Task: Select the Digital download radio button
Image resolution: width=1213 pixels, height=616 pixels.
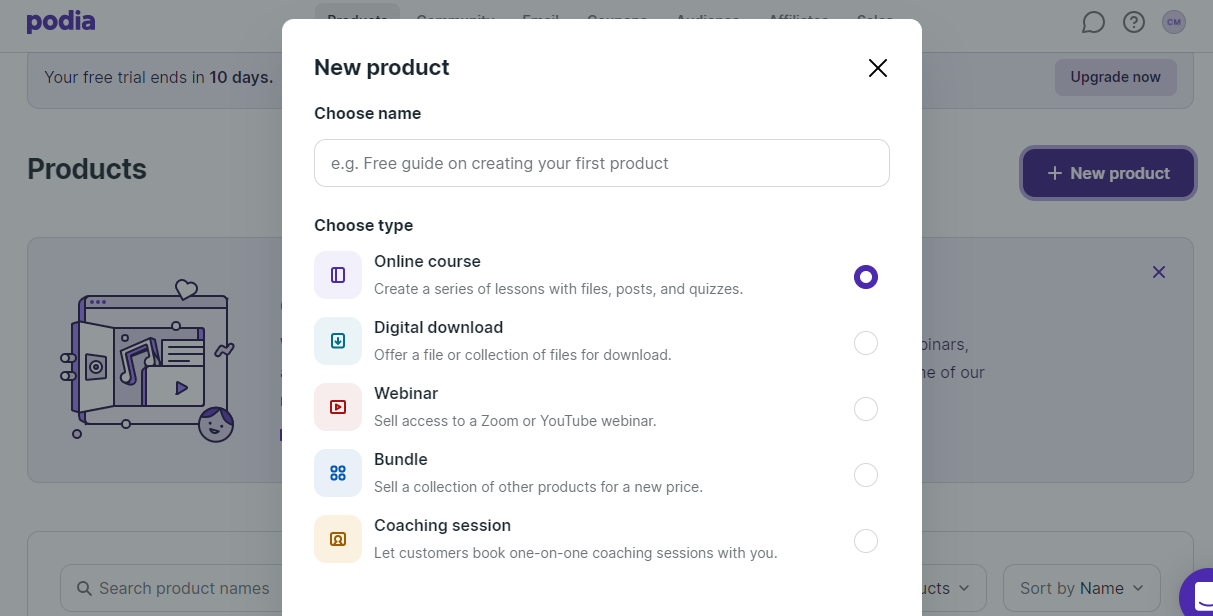Action: [866, 343]
